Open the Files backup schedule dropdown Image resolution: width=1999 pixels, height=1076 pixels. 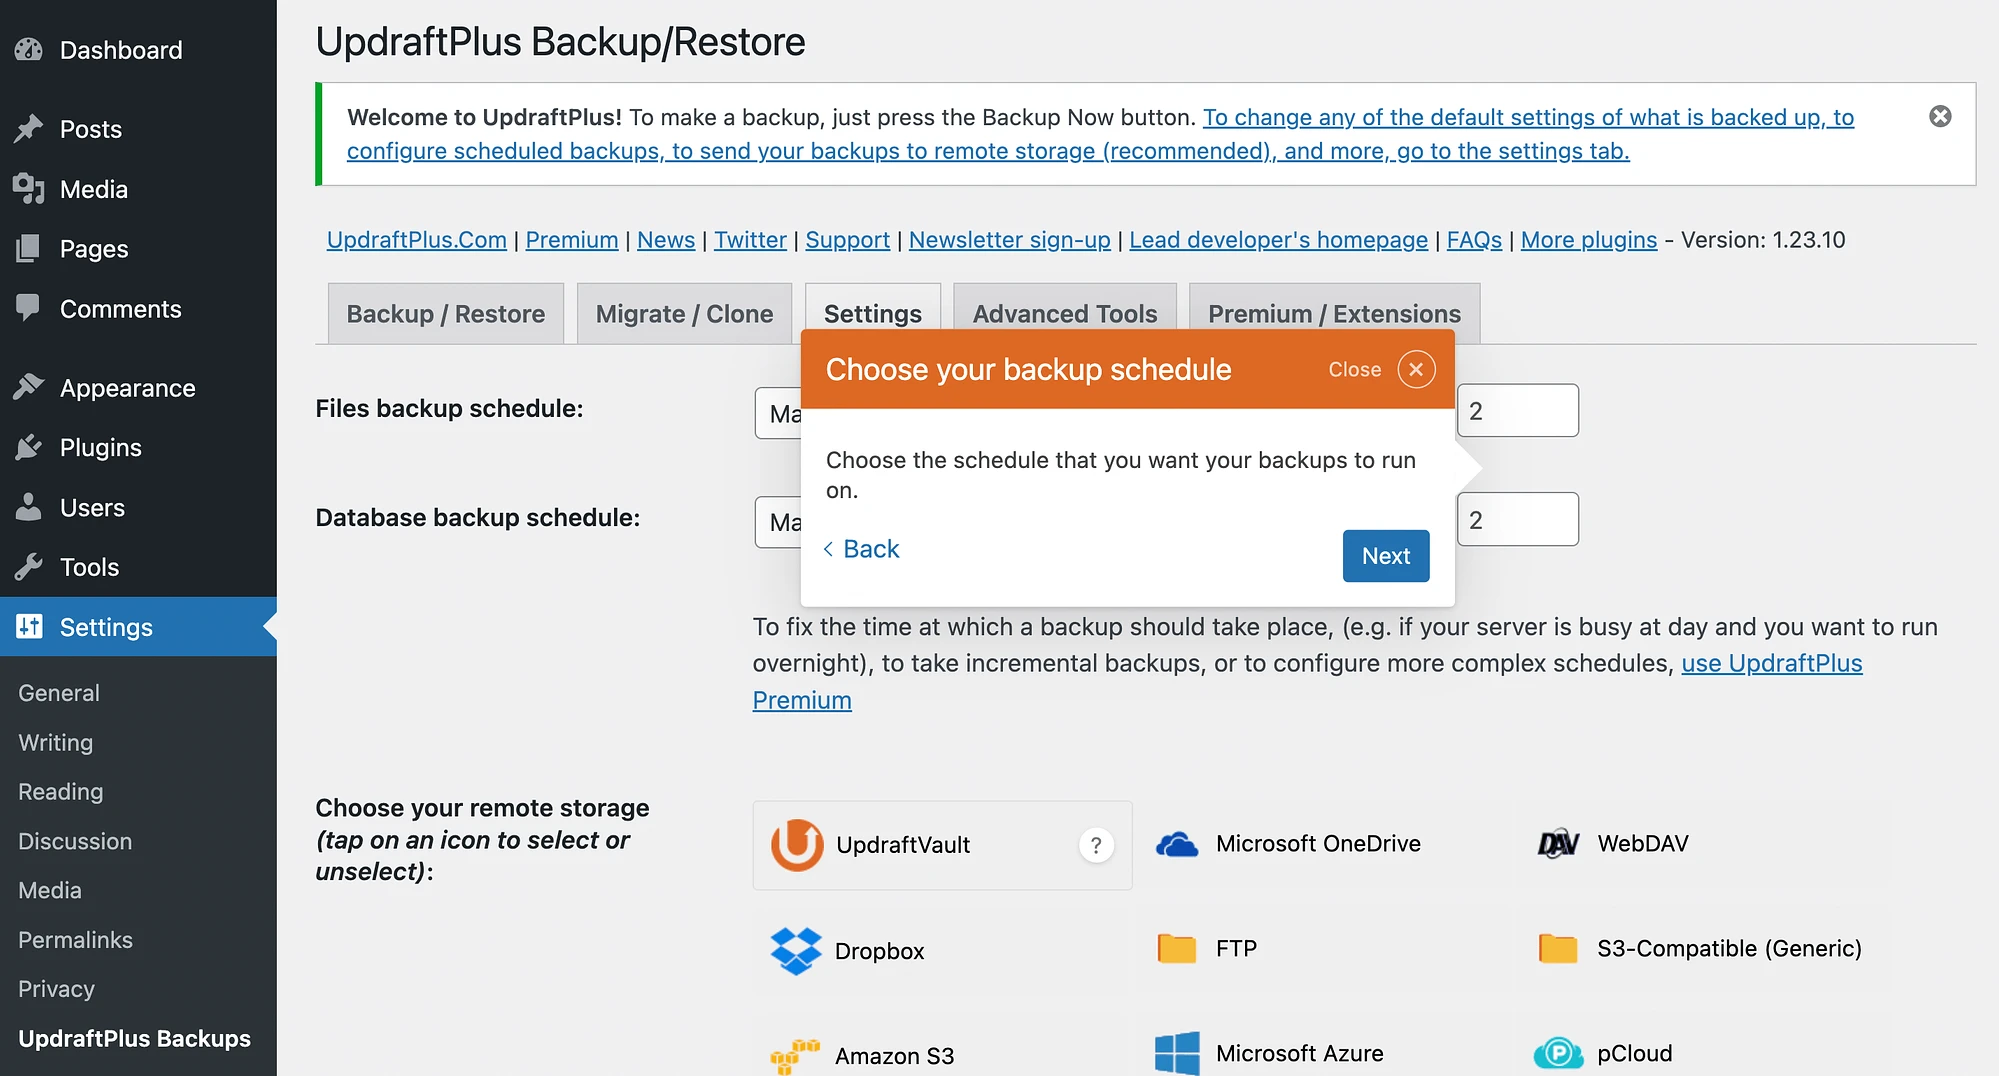point(779,413)
